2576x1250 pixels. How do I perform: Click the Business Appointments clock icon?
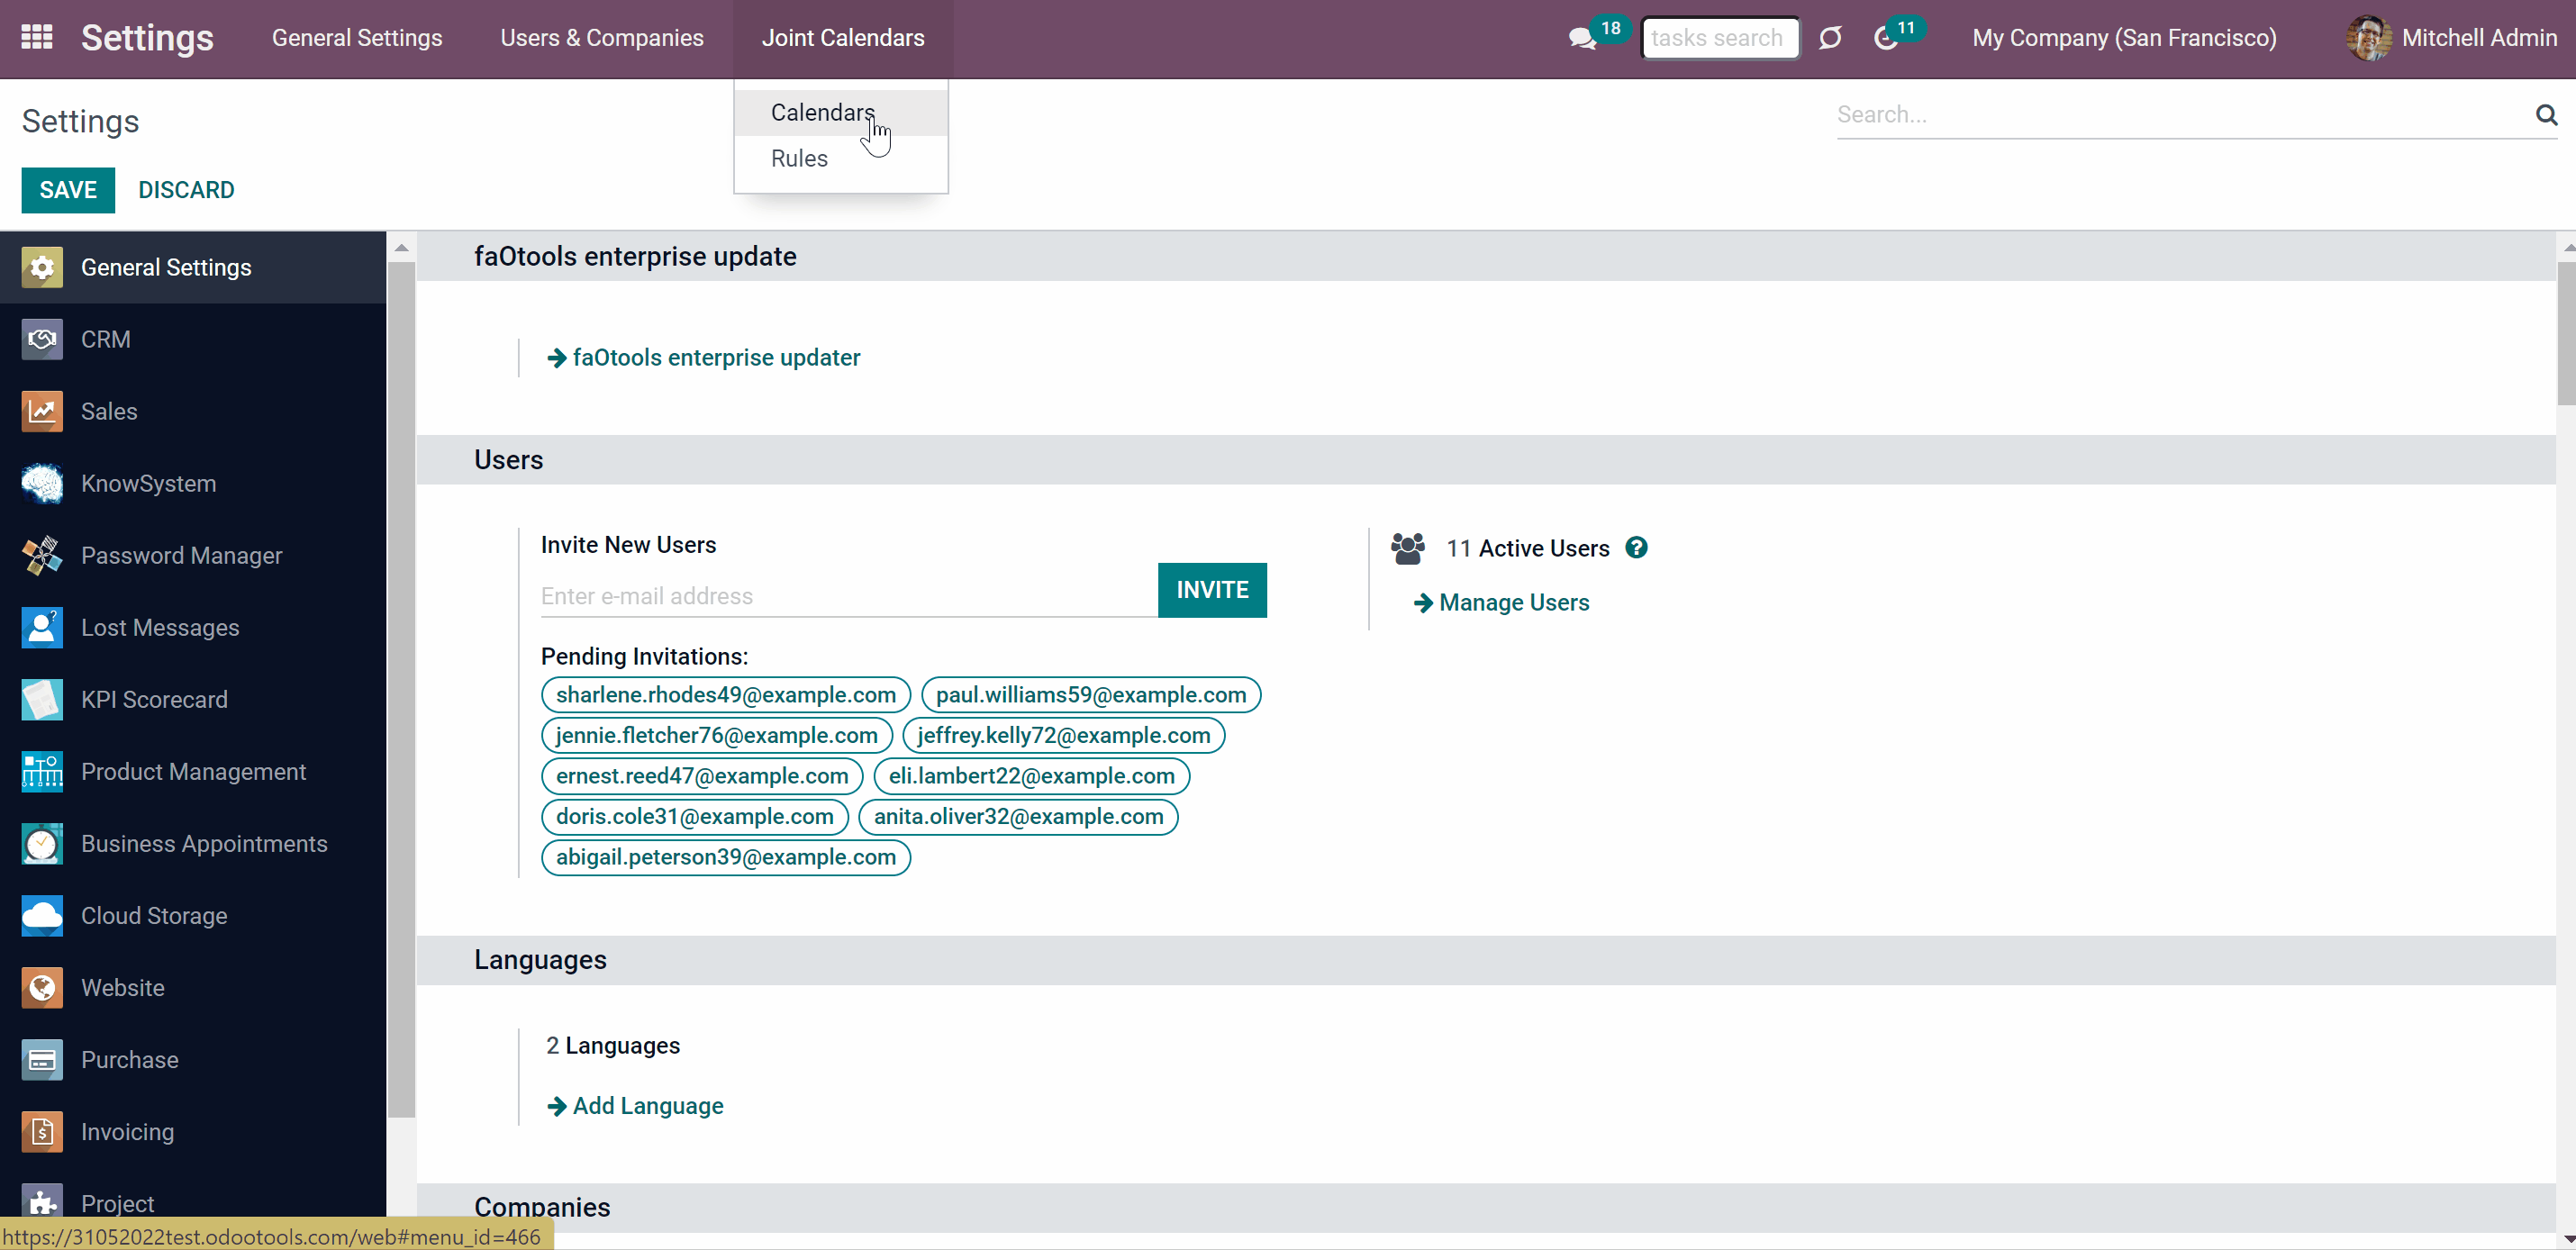tap(42, 843)
